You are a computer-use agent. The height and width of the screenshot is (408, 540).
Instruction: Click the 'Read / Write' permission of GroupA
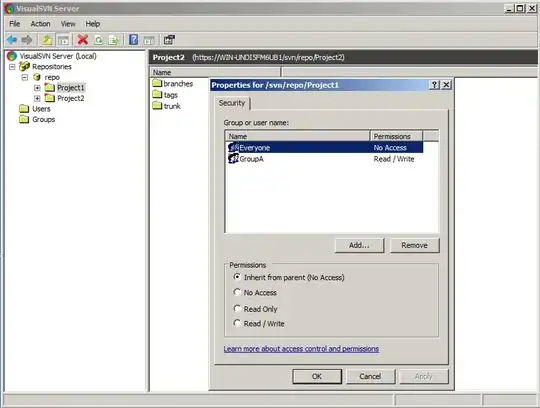[x=394, y=159]
